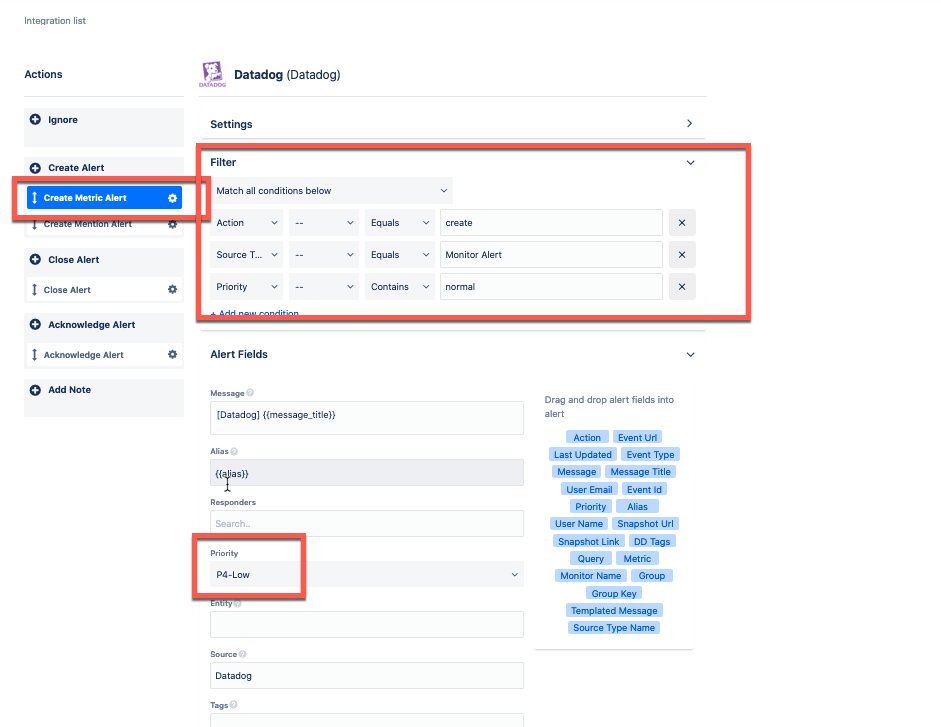The image size is (941, 727).
Task: Open the -- dropdown in Action row
Action: [x=323, y=223]
